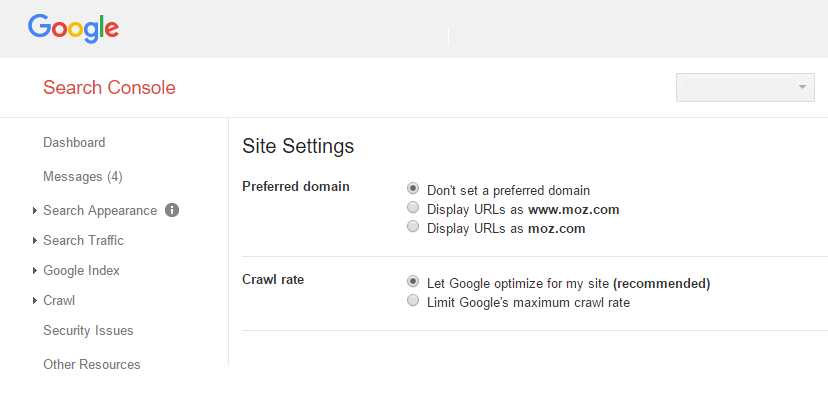Open Other Resources in sidebar
Image resolution: width=828 pixels, height=409 pixels.
click(91, 365)
